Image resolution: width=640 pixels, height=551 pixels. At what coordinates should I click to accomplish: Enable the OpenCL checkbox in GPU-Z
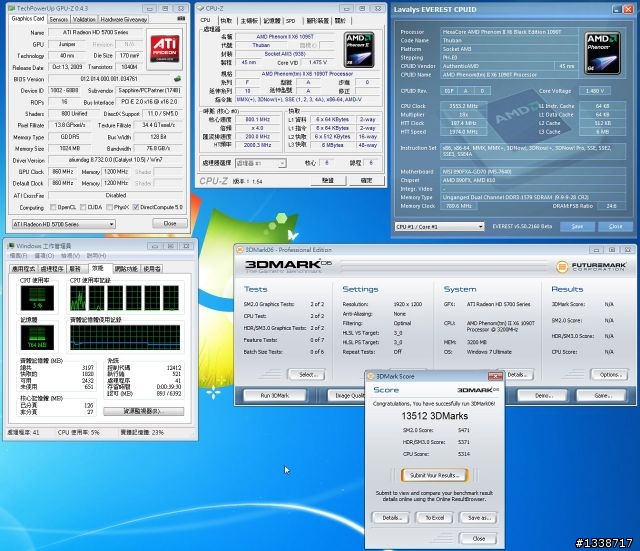[53, 207]
